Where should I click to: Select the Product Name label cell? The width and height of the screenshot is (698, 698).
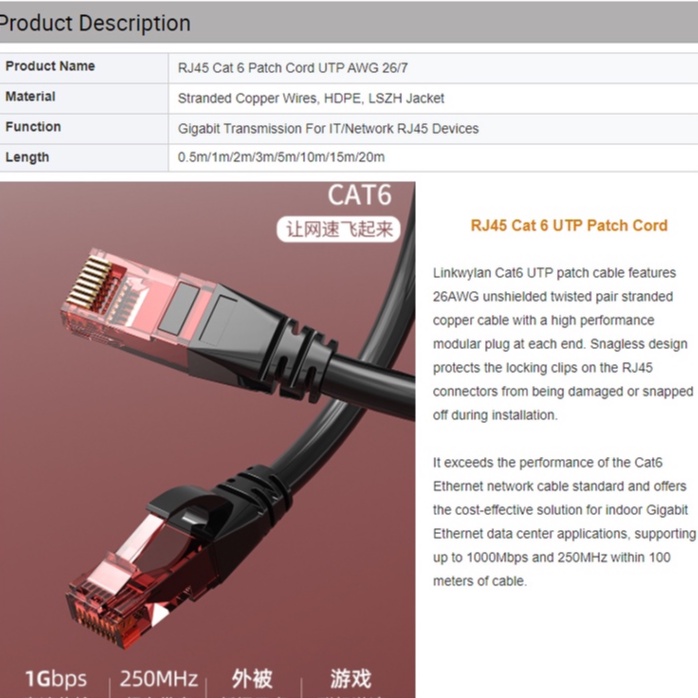84,67
